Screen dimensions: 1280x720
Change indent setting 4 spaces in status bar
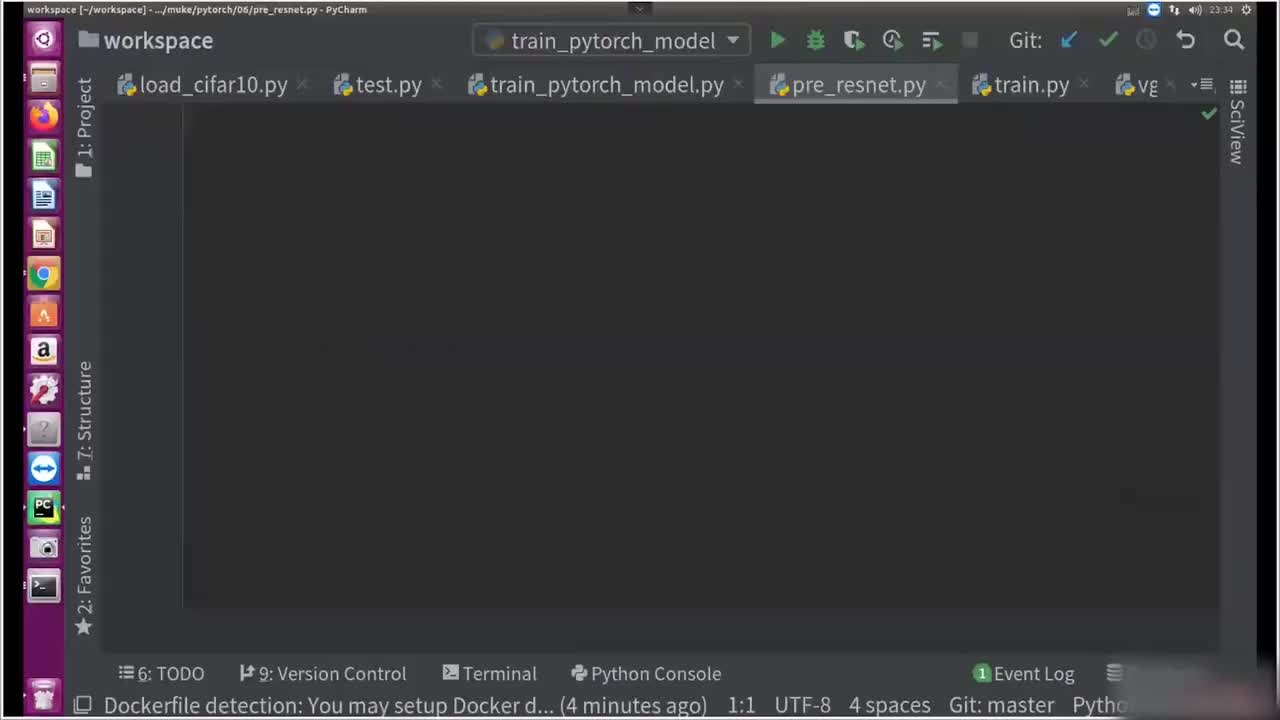(x=889, y=705)
